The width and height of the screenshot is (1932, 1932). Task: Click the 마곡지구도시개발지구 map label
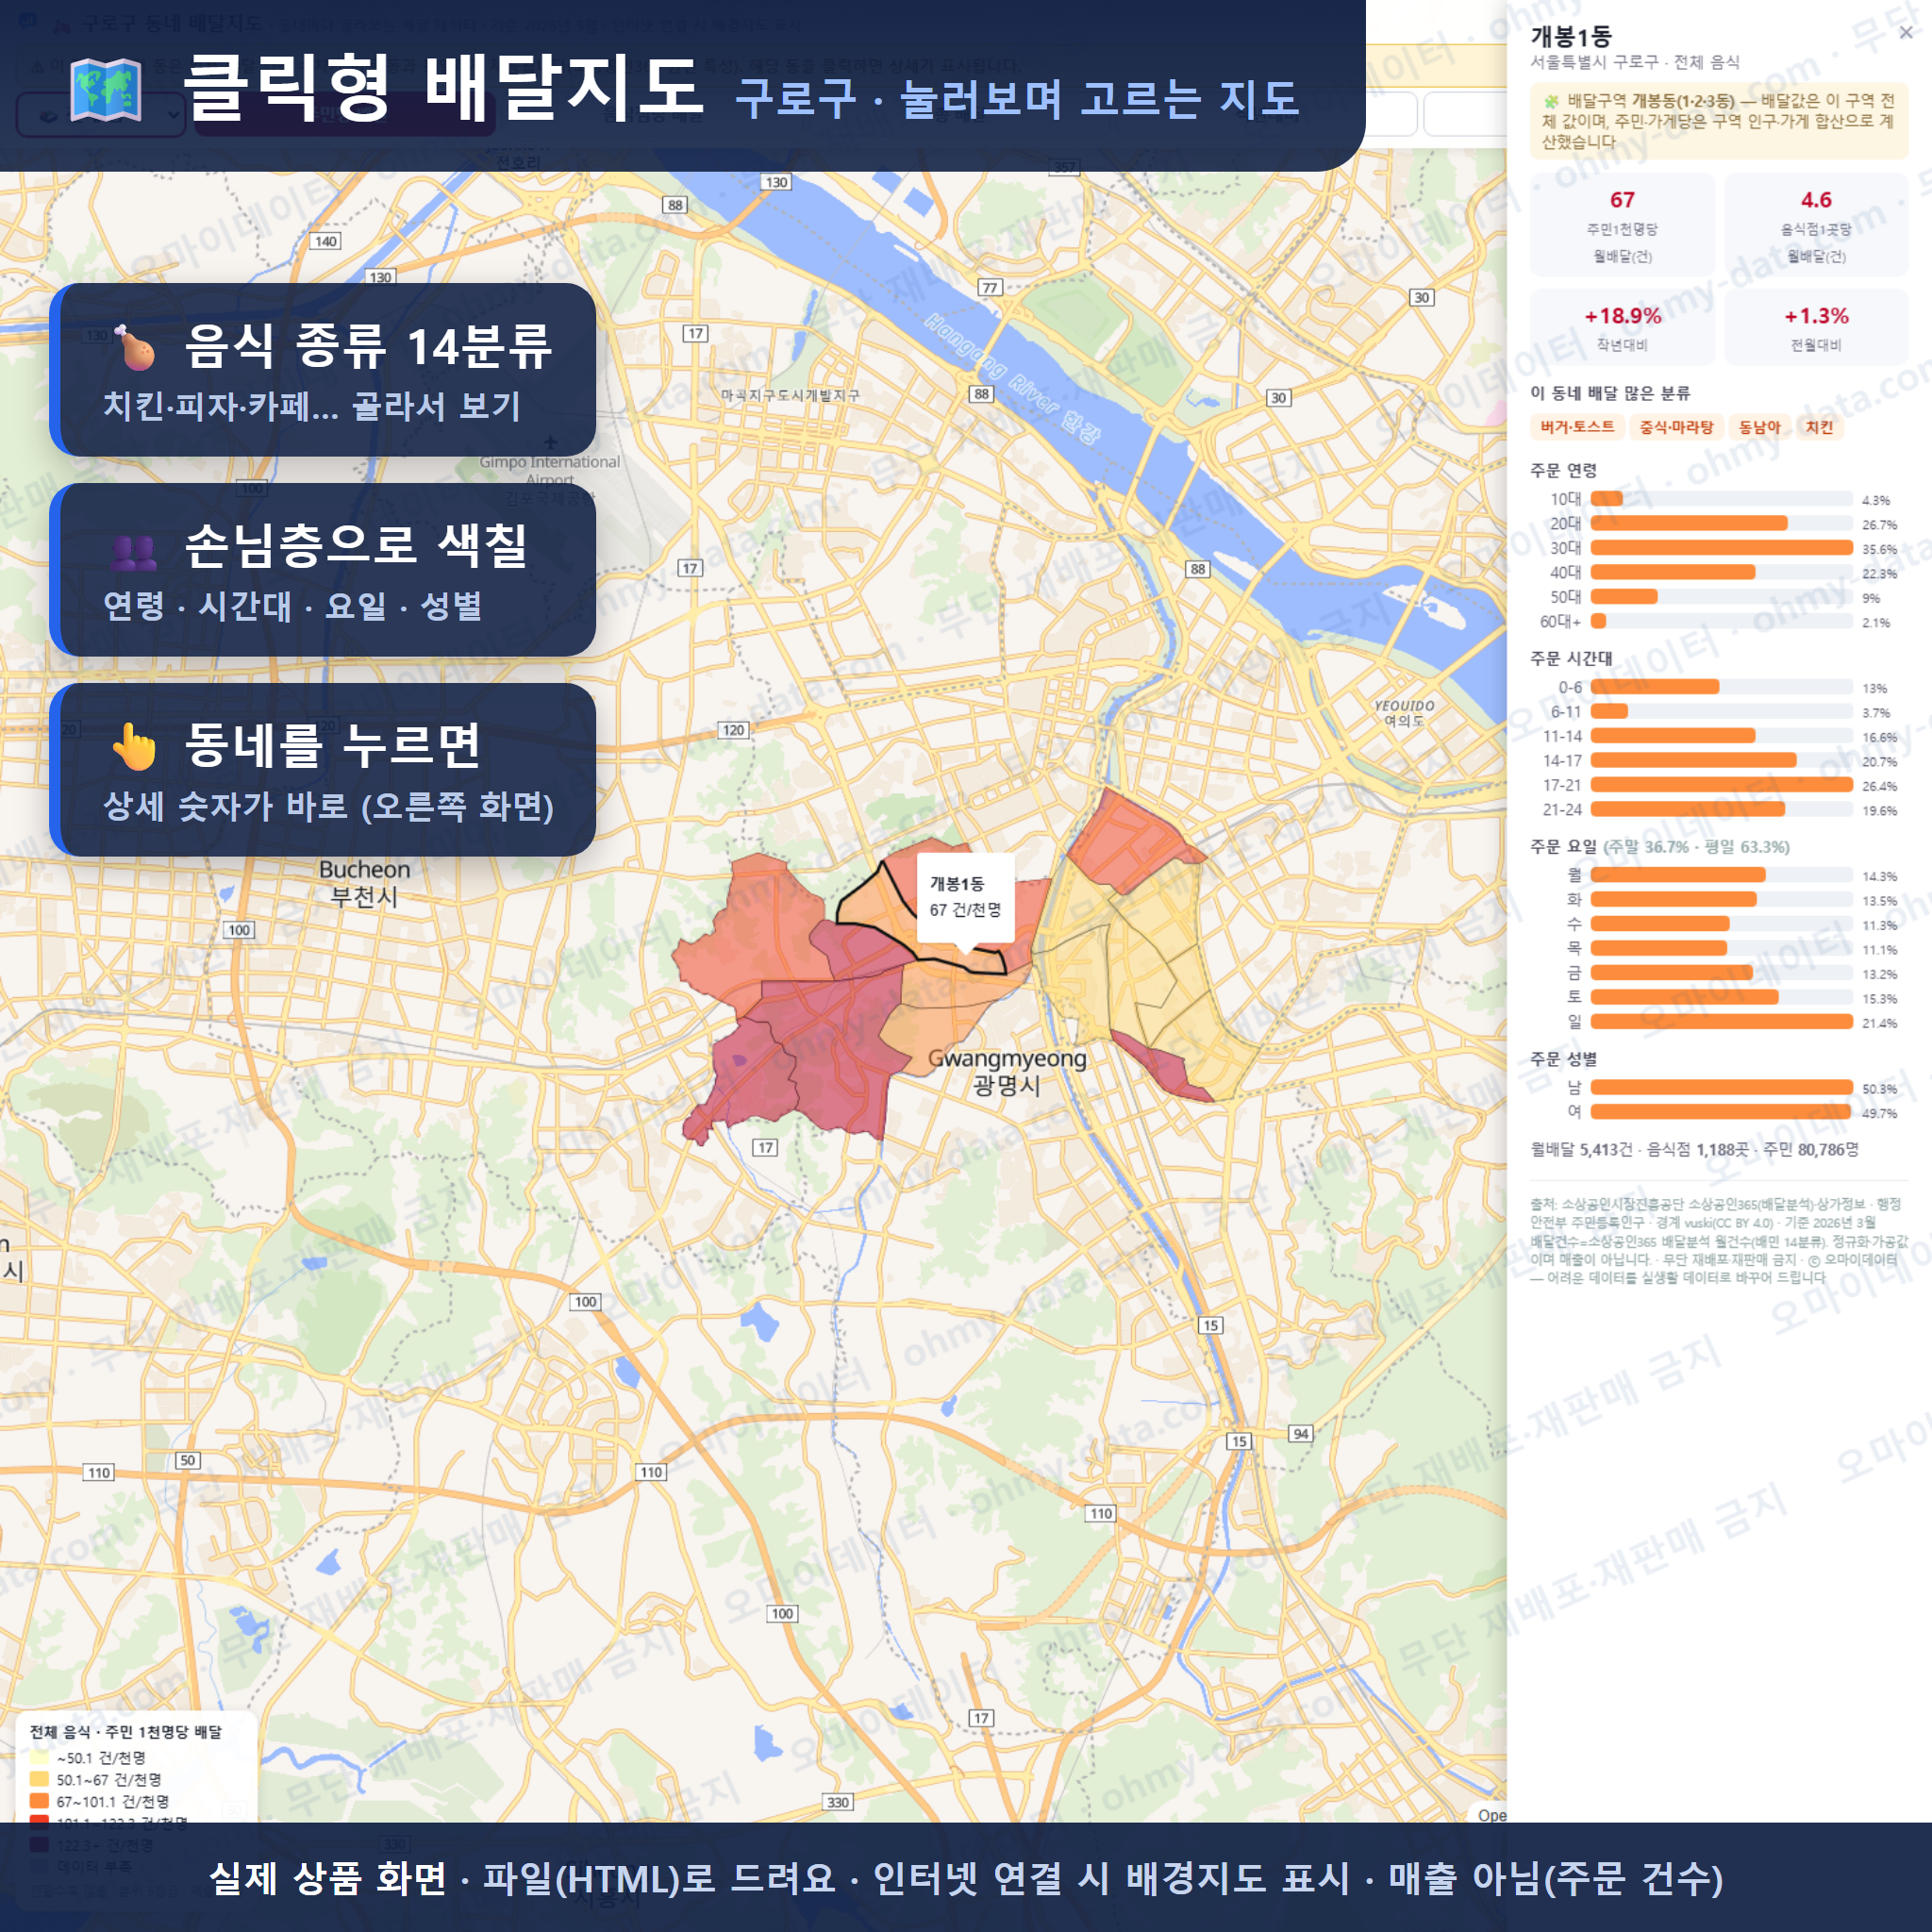(x=790, y=395)
